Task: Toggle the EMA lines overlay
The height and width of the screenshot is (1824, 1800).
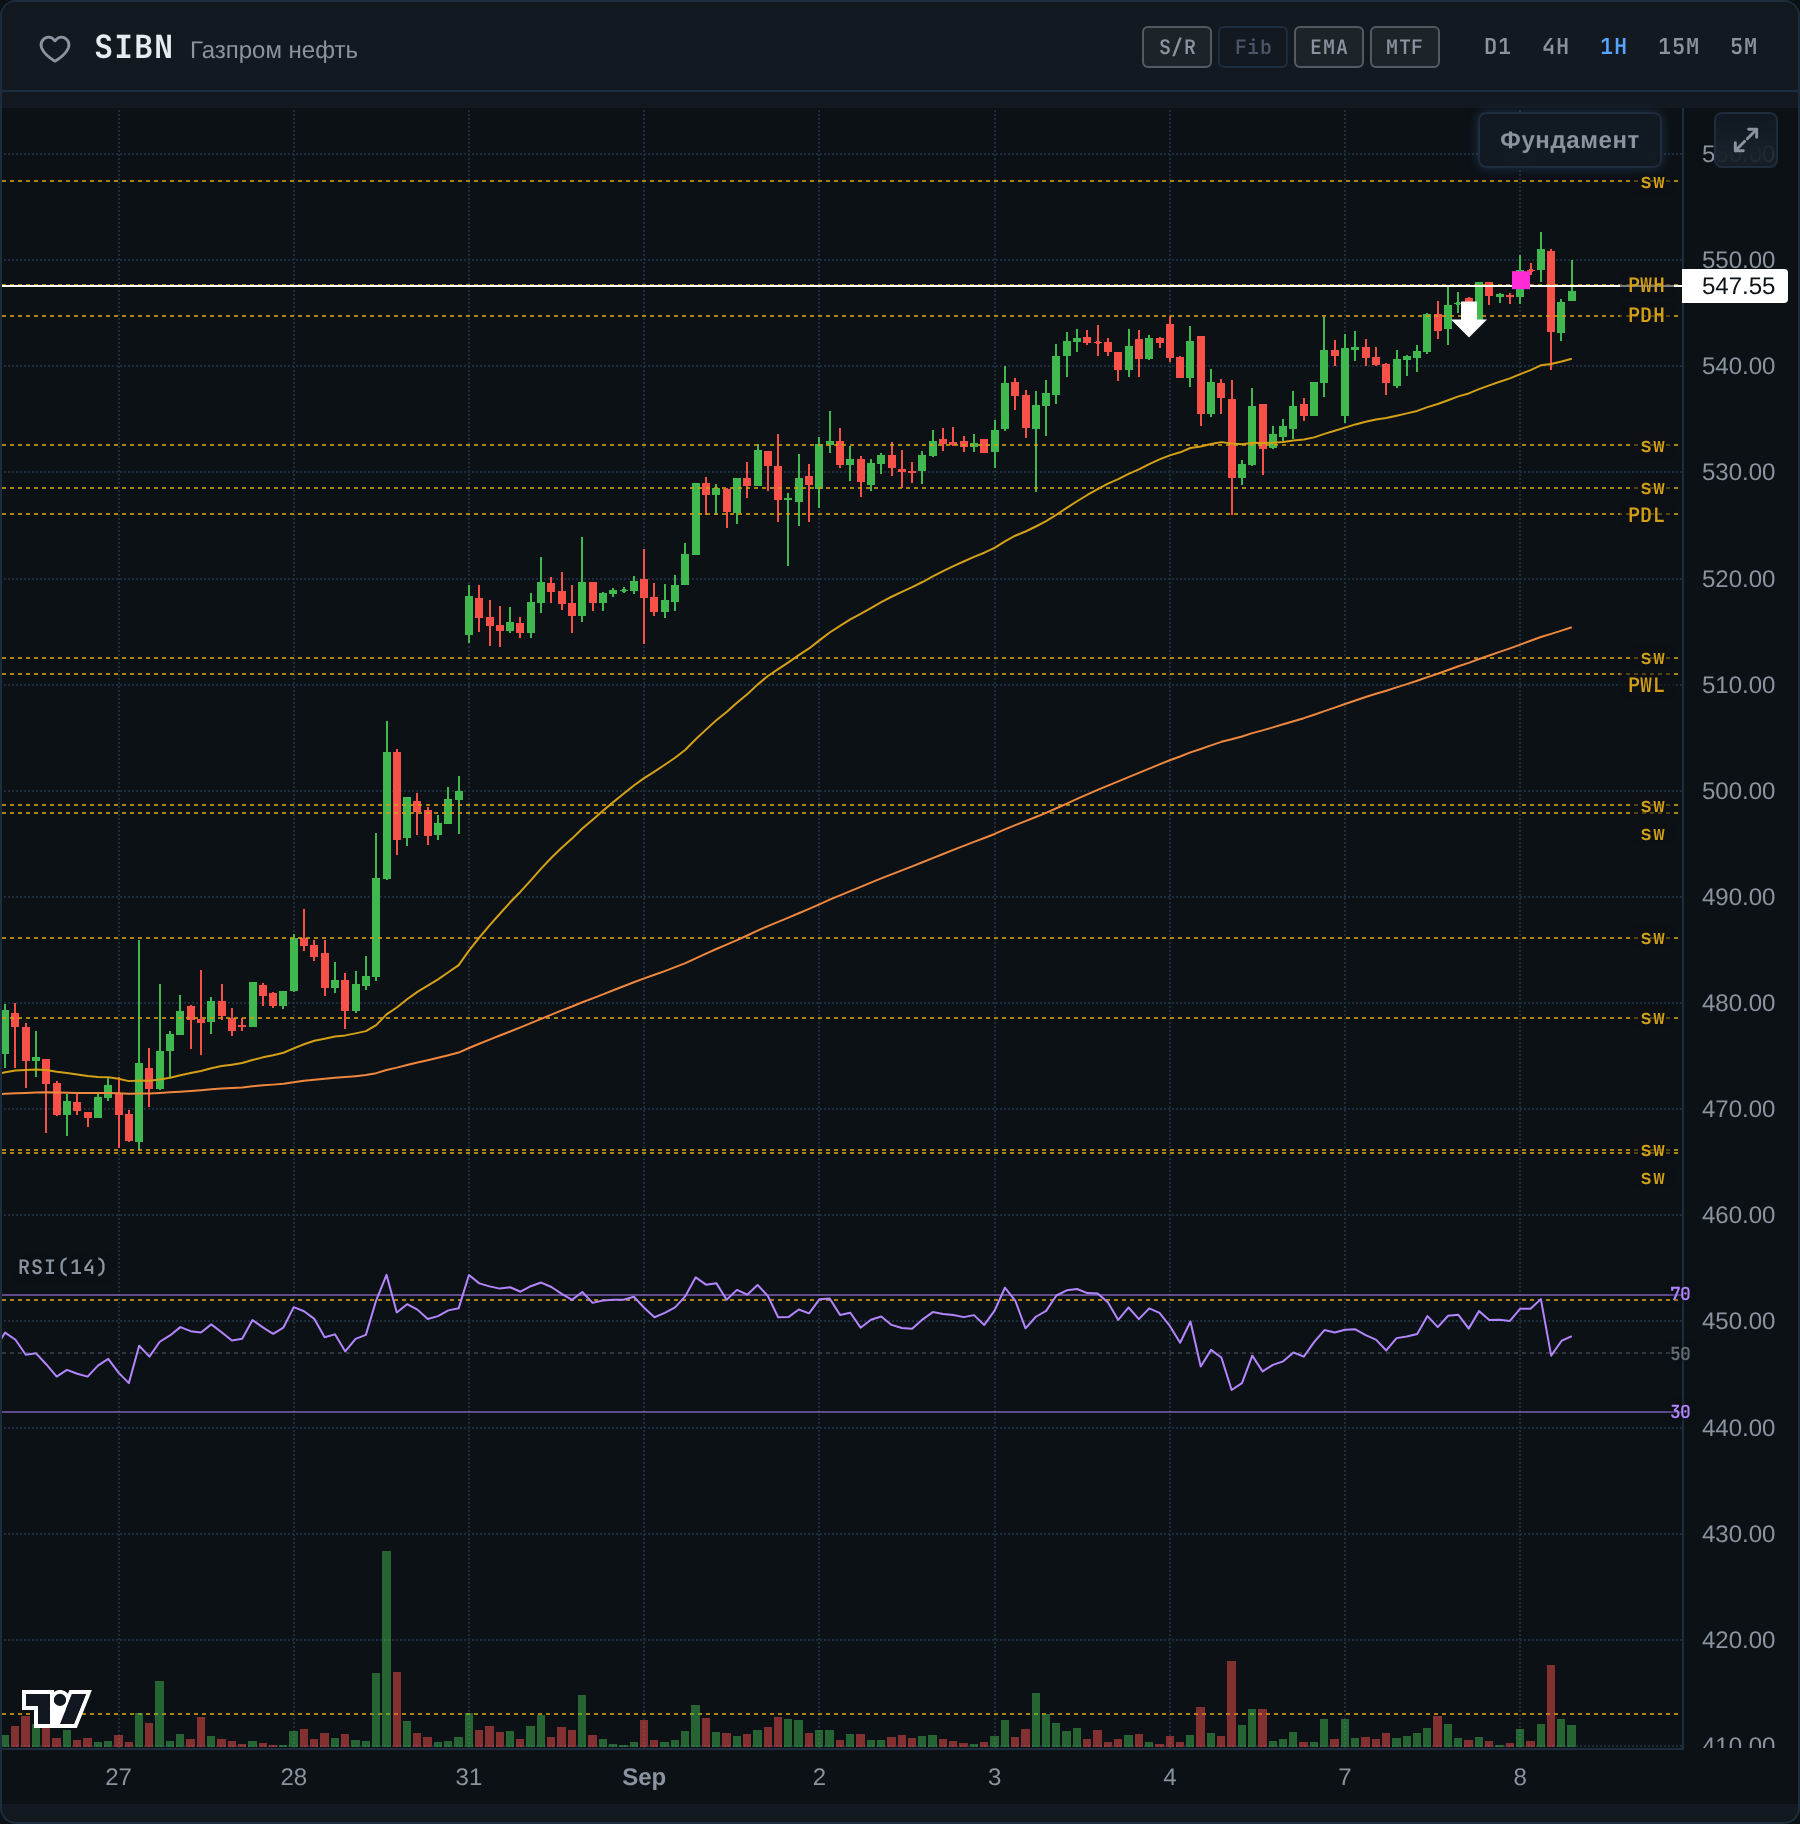Action: [1329, 47]
